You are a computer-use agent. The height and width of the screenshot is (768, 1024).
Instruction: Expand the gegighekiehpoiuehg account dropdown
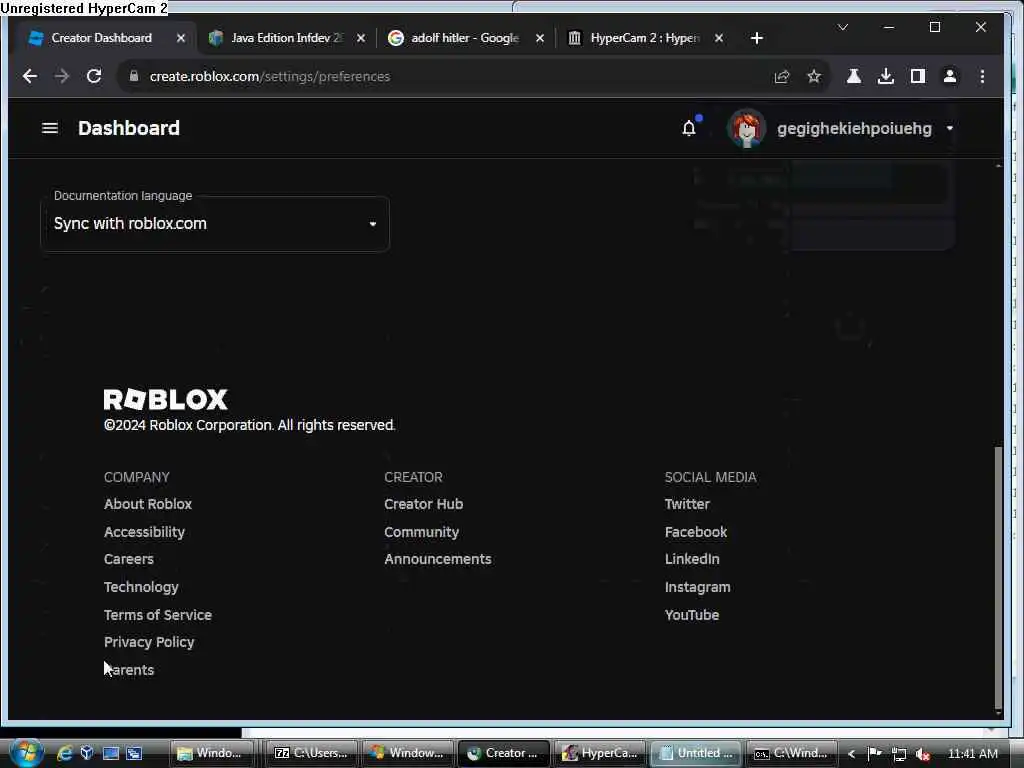click(x=950, y=128)
